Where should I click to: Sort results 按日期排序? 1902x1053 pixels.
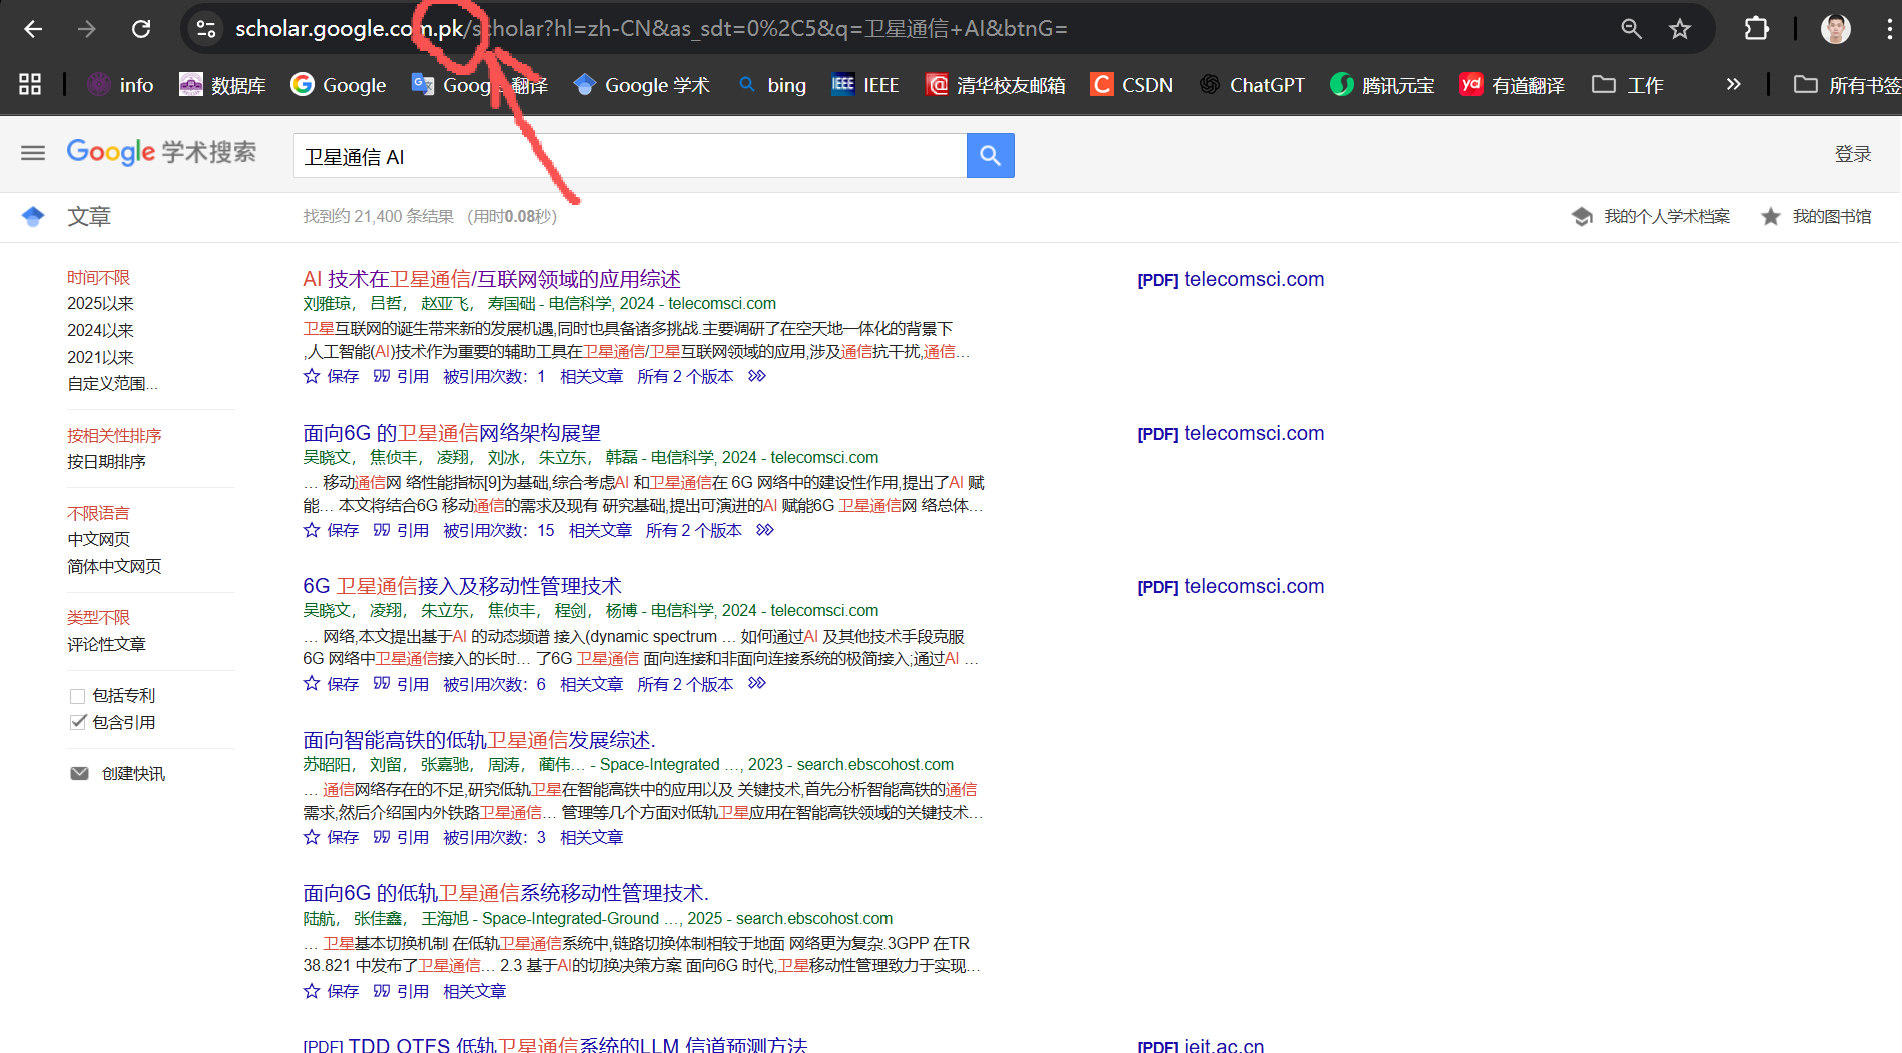106,462
